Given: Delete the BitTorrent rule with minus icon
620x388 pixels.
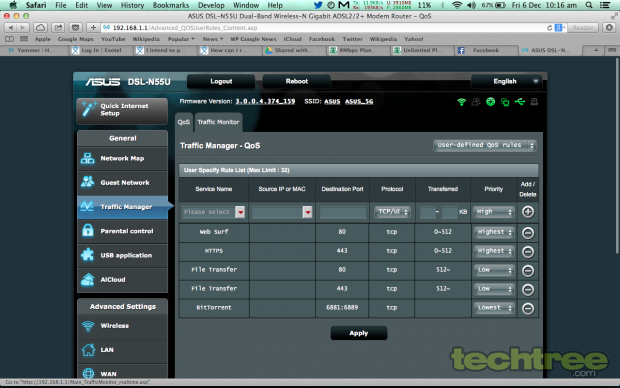Looking at the screenshot, I should [x=528, y=308].
